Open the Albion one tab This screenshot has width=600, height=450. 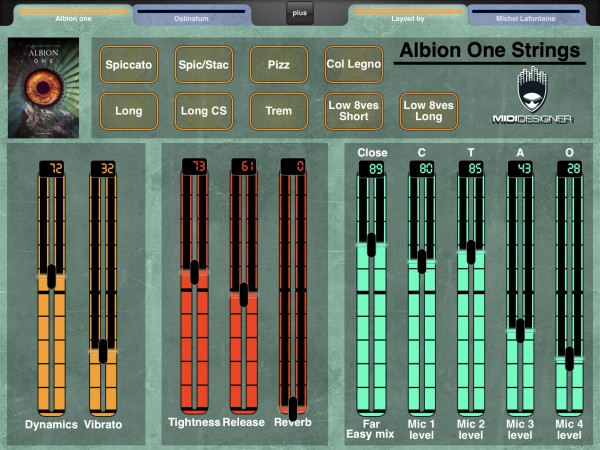point(73,16)
